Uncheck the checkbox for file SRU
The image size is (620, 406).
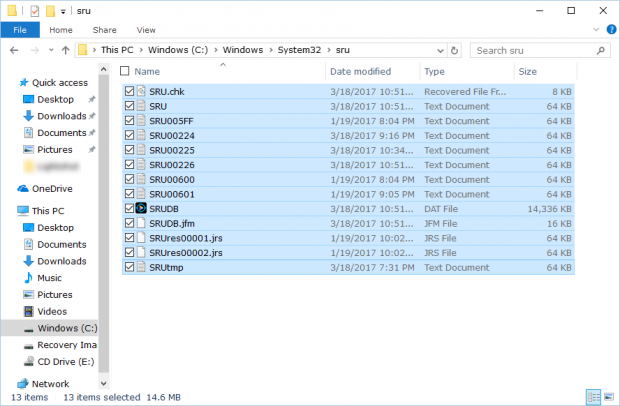(x=129, y=106)
